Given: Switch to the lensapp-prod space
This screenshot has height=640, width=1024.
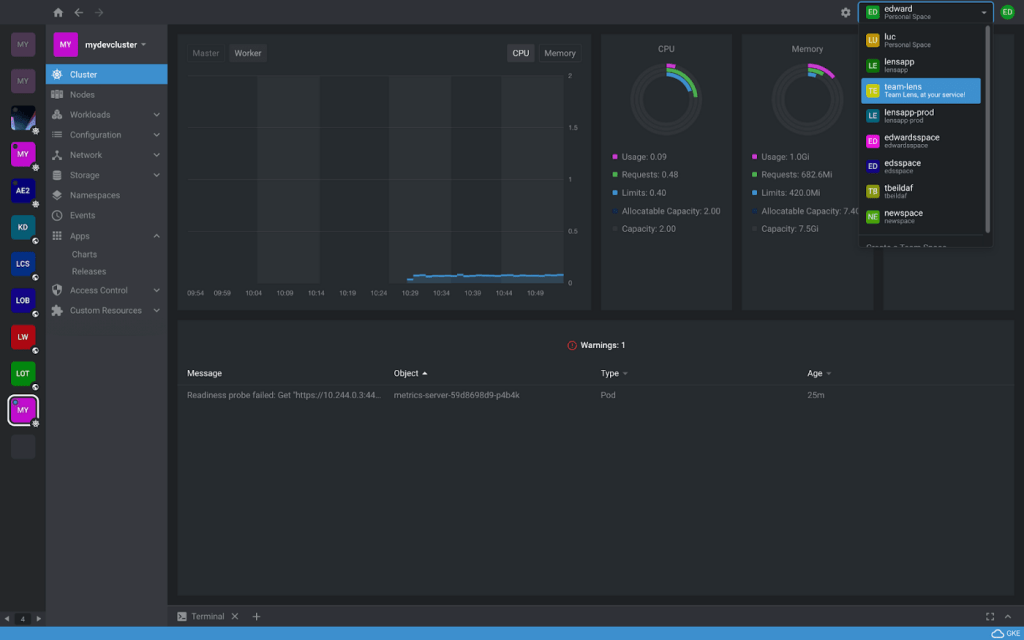Looking at the screenshot, I should pyautogui.click(x=921, y=116).
